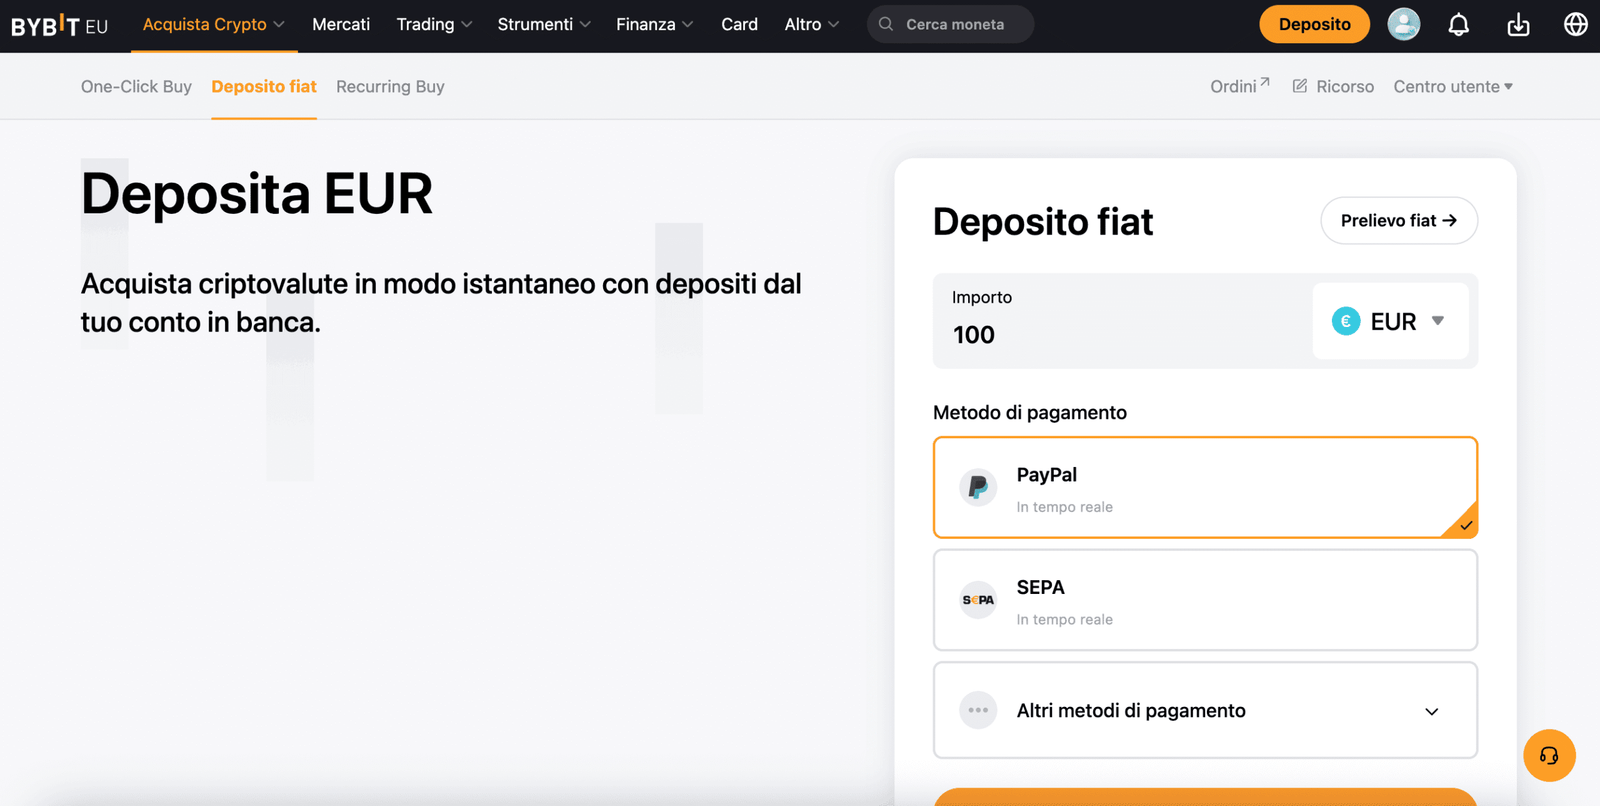Select SEPA as the payment method
The height and width of the screenshot is (806, 1600).
[1205, 600]
